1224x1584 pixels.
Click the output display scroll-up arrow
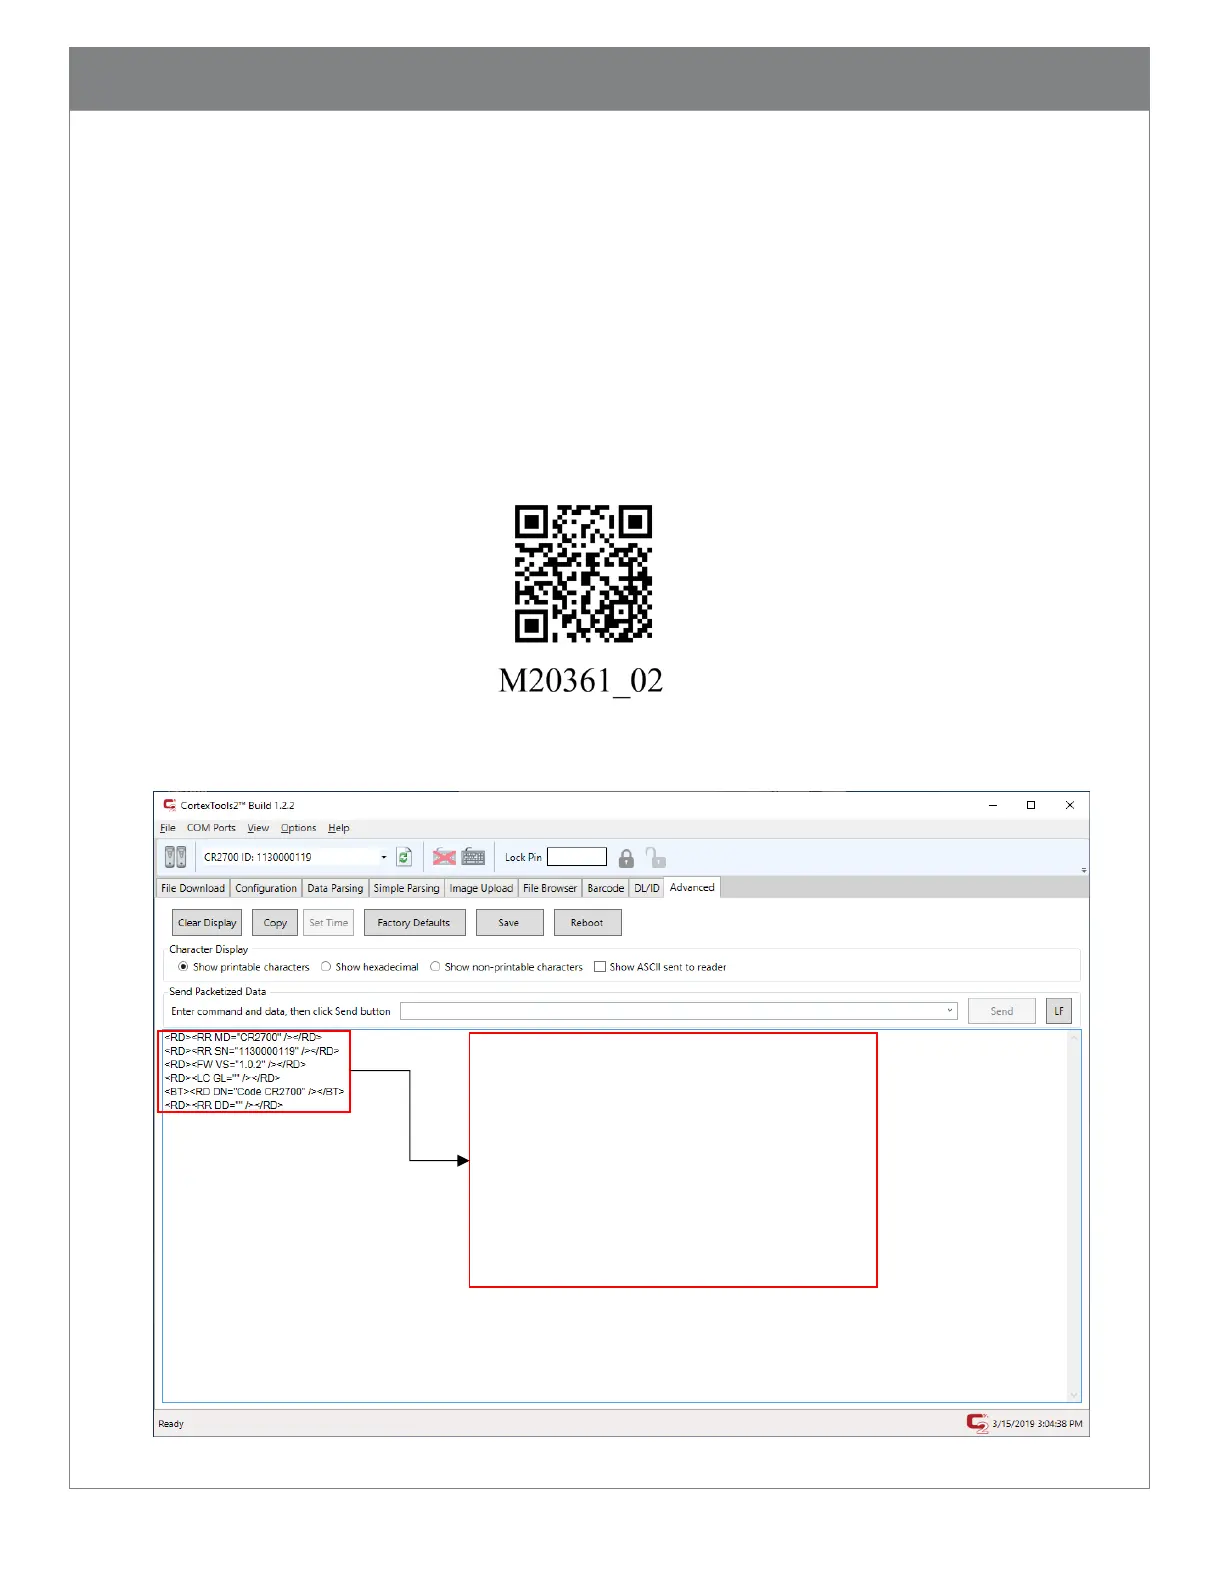click(x=1074, y=1038)
